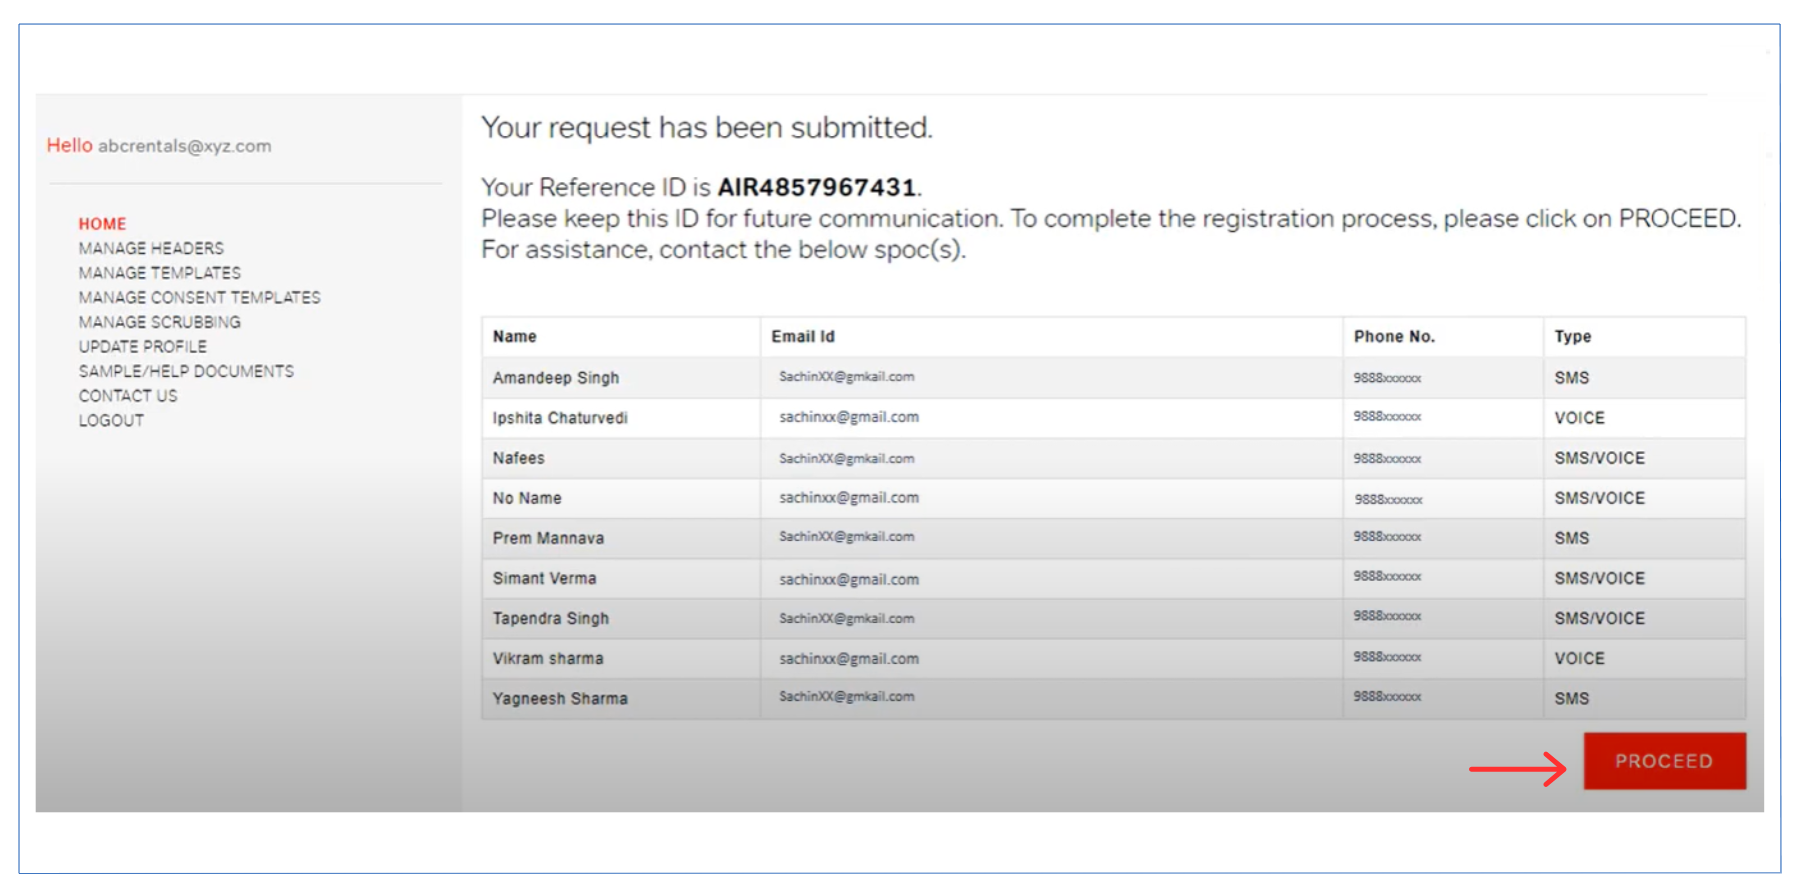Screen dimensions: 1800x890
Task: Open Update Profile page
Action: (x=143, y=347)
